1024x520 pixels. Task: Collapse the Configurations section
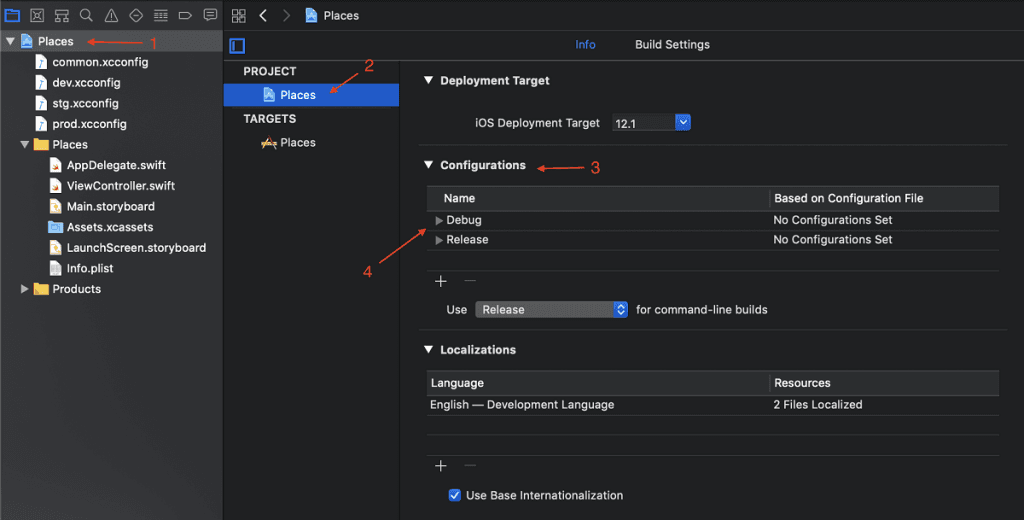coord(428,165)
